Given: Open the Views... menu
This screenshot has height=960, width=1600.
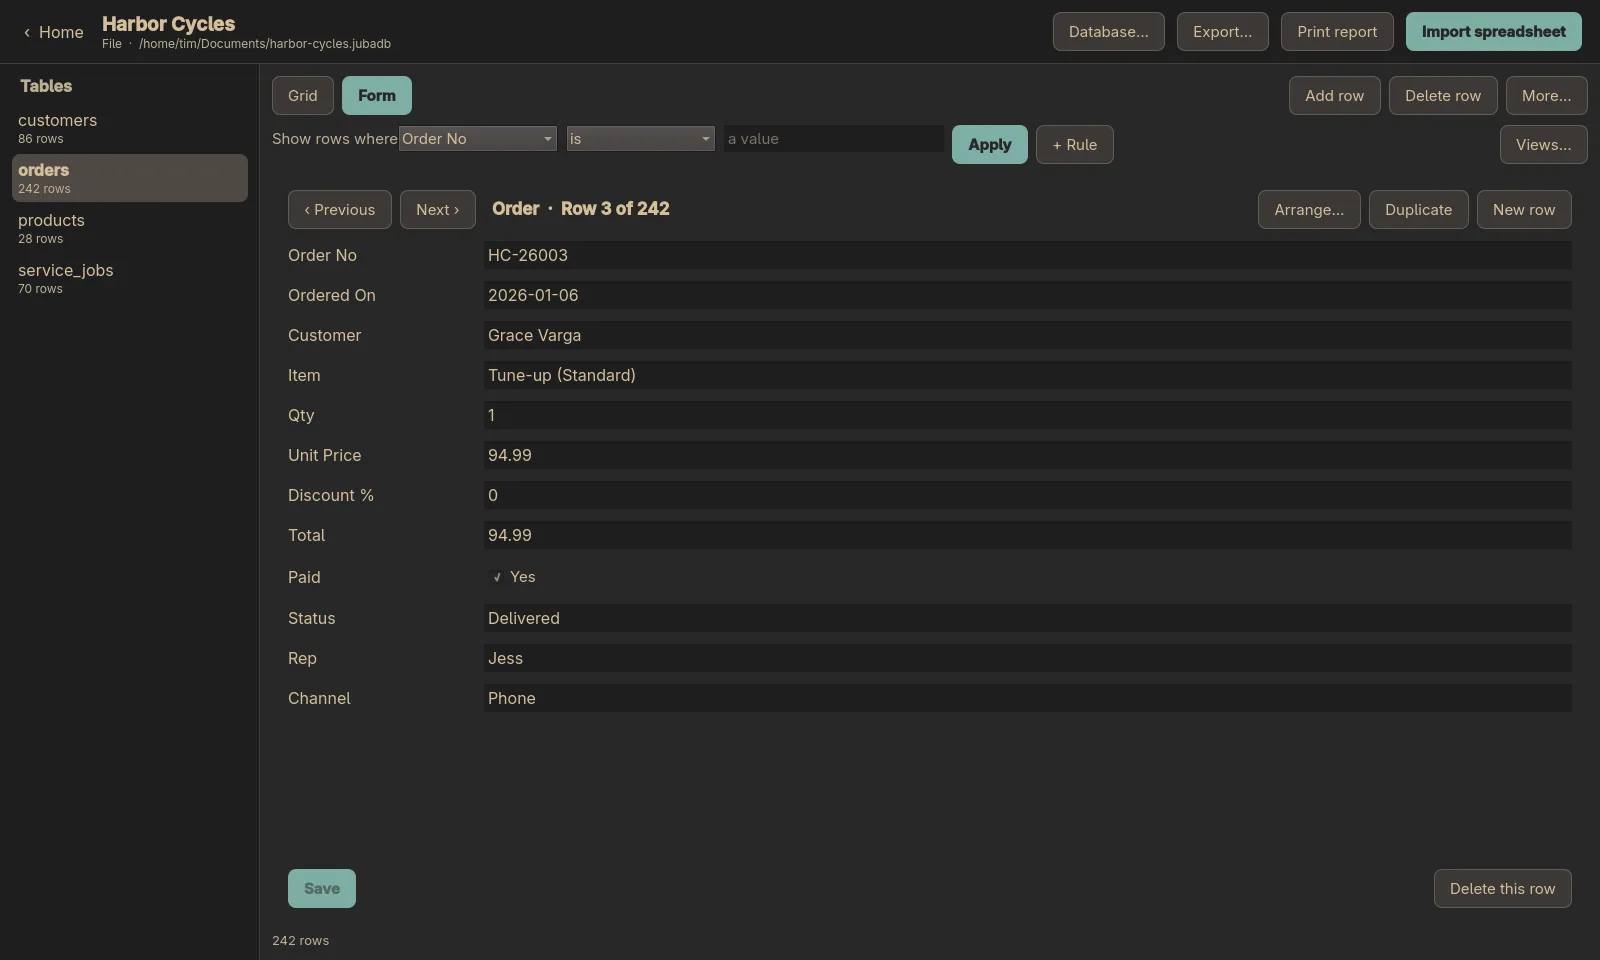Looking at the screenshot, I should click(x=1543, y=145).
